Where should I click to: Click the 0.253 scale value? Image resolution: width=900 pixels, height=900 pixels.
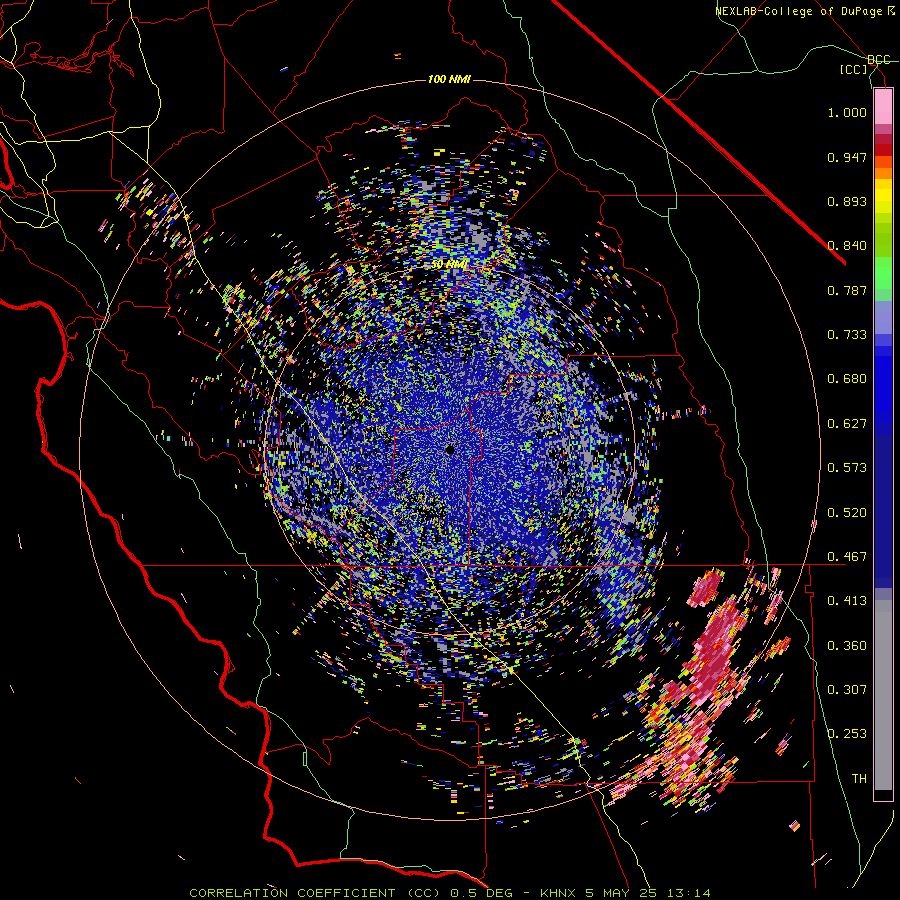tap(847, 734)
